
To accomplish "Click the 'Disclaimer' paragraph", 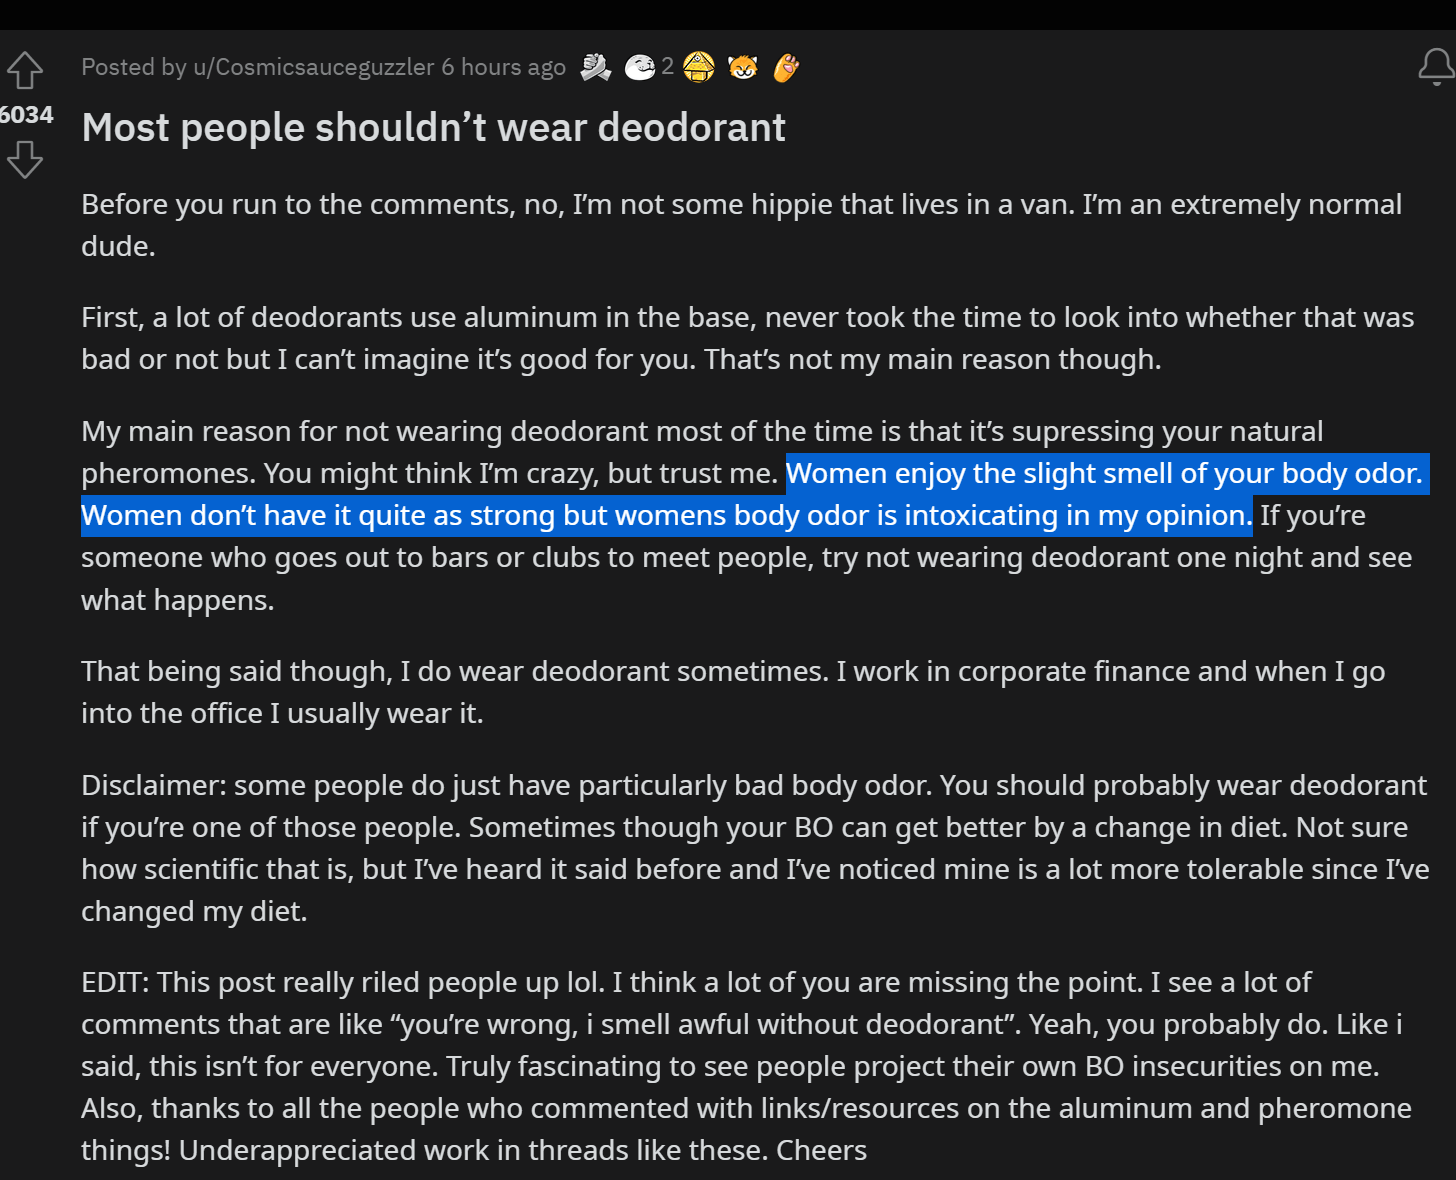I will (x=755, y=848).
